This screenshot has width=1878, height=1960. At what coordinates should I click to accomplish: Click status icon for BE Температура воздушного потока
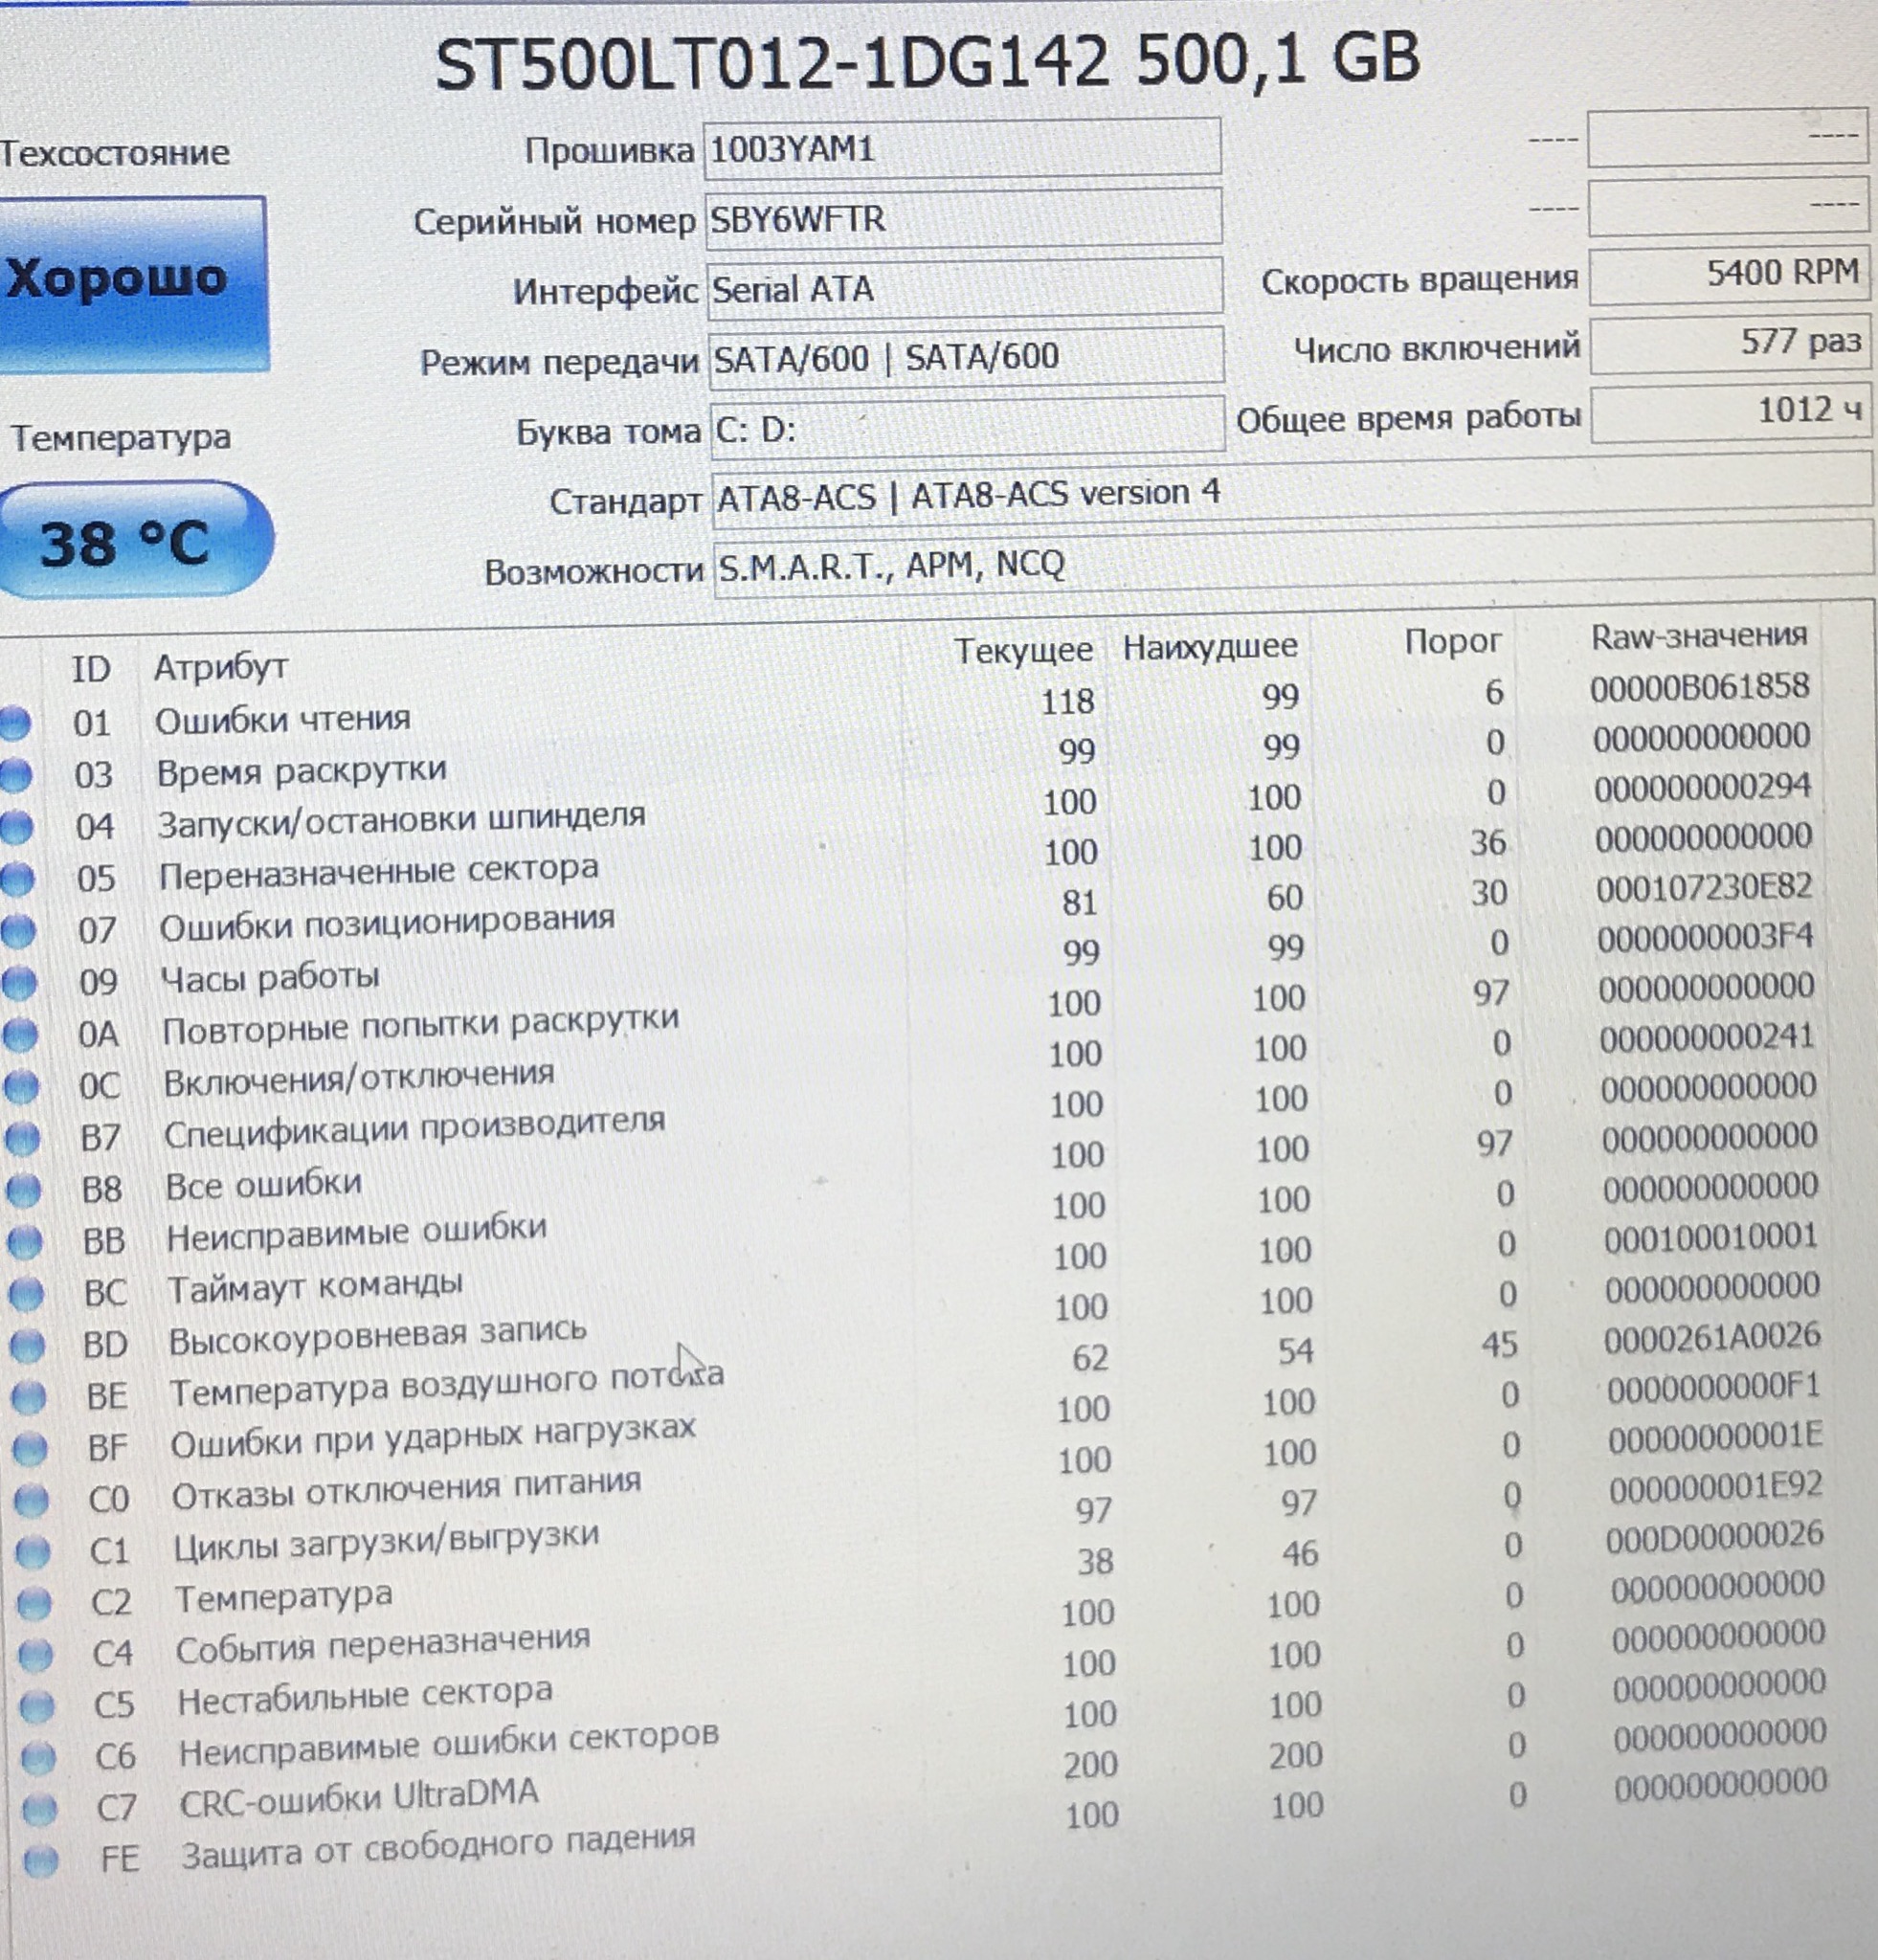click(x=29, y=1397)
